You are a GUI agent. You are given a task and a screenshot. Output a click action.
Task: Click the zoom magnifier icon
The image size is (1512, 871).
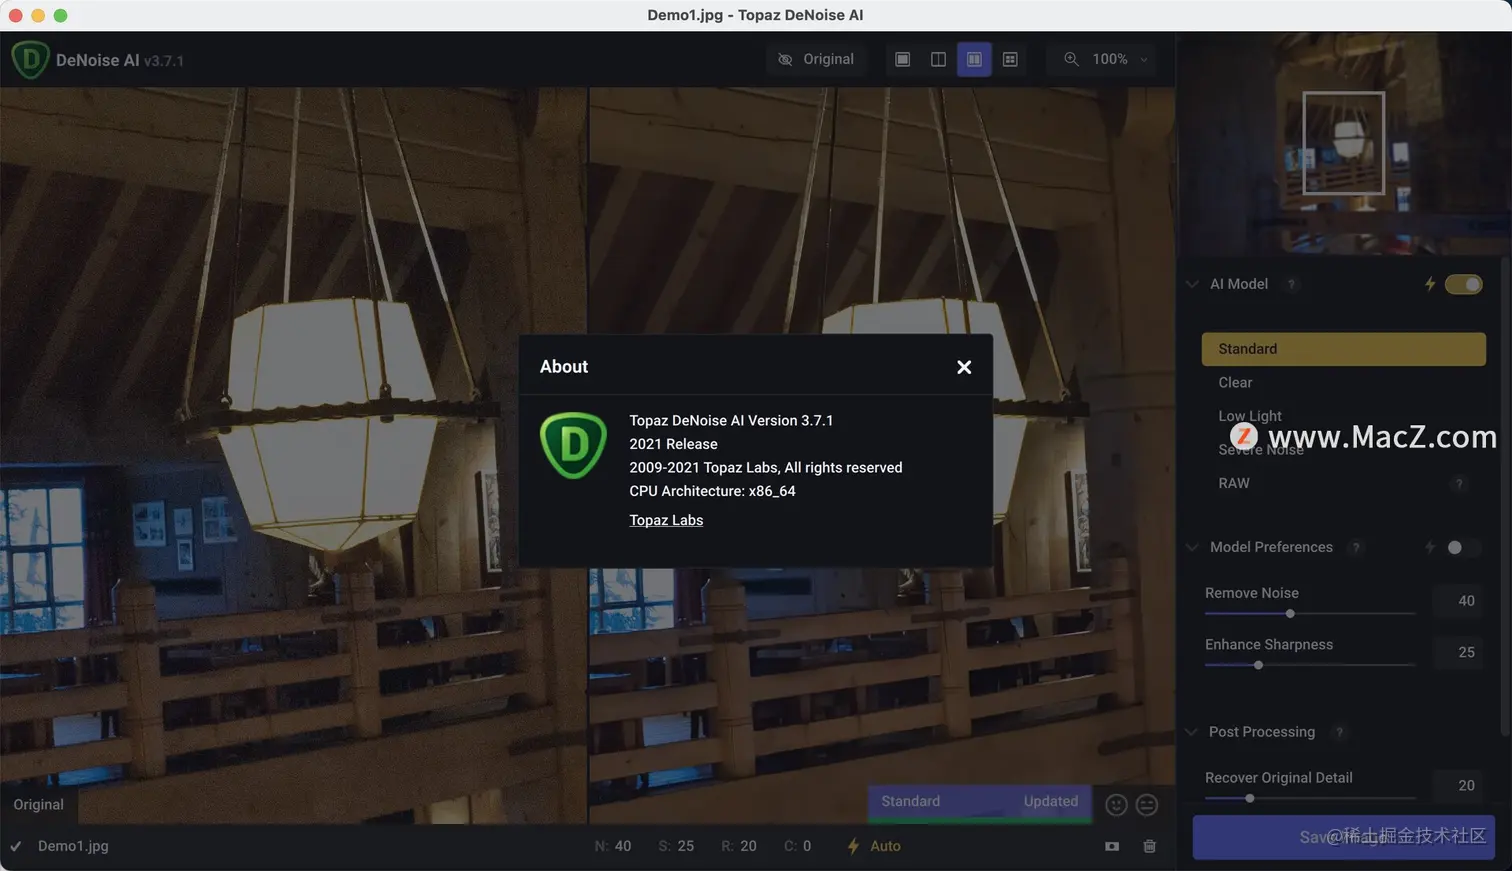click(1071, 59)
